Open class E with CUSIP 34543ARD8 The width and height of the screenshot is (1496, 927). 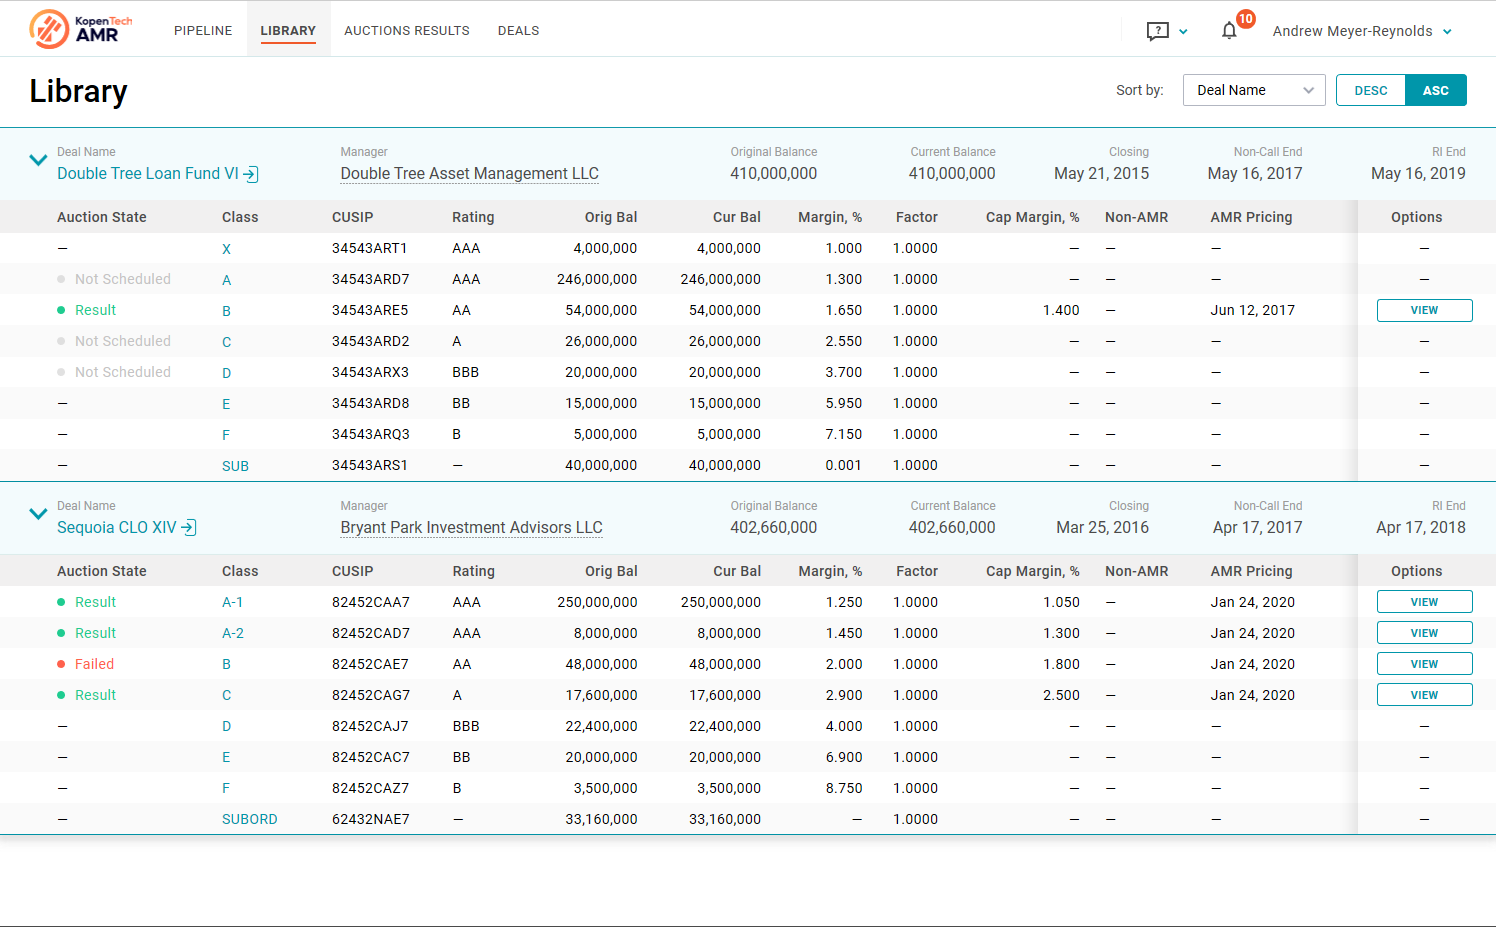226,404
